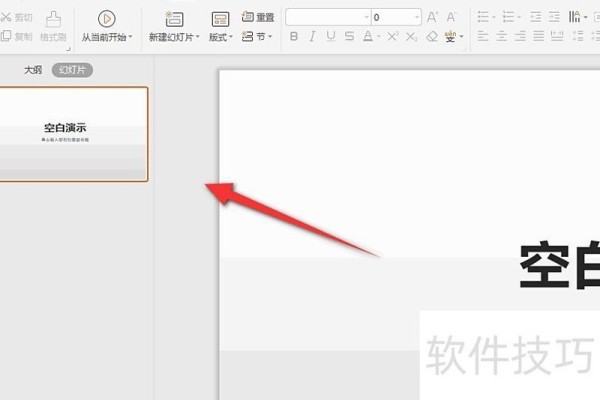Click the Decrease Font Size icon
This screenshot has width=600, height=400.
click(x=451, y=17)
